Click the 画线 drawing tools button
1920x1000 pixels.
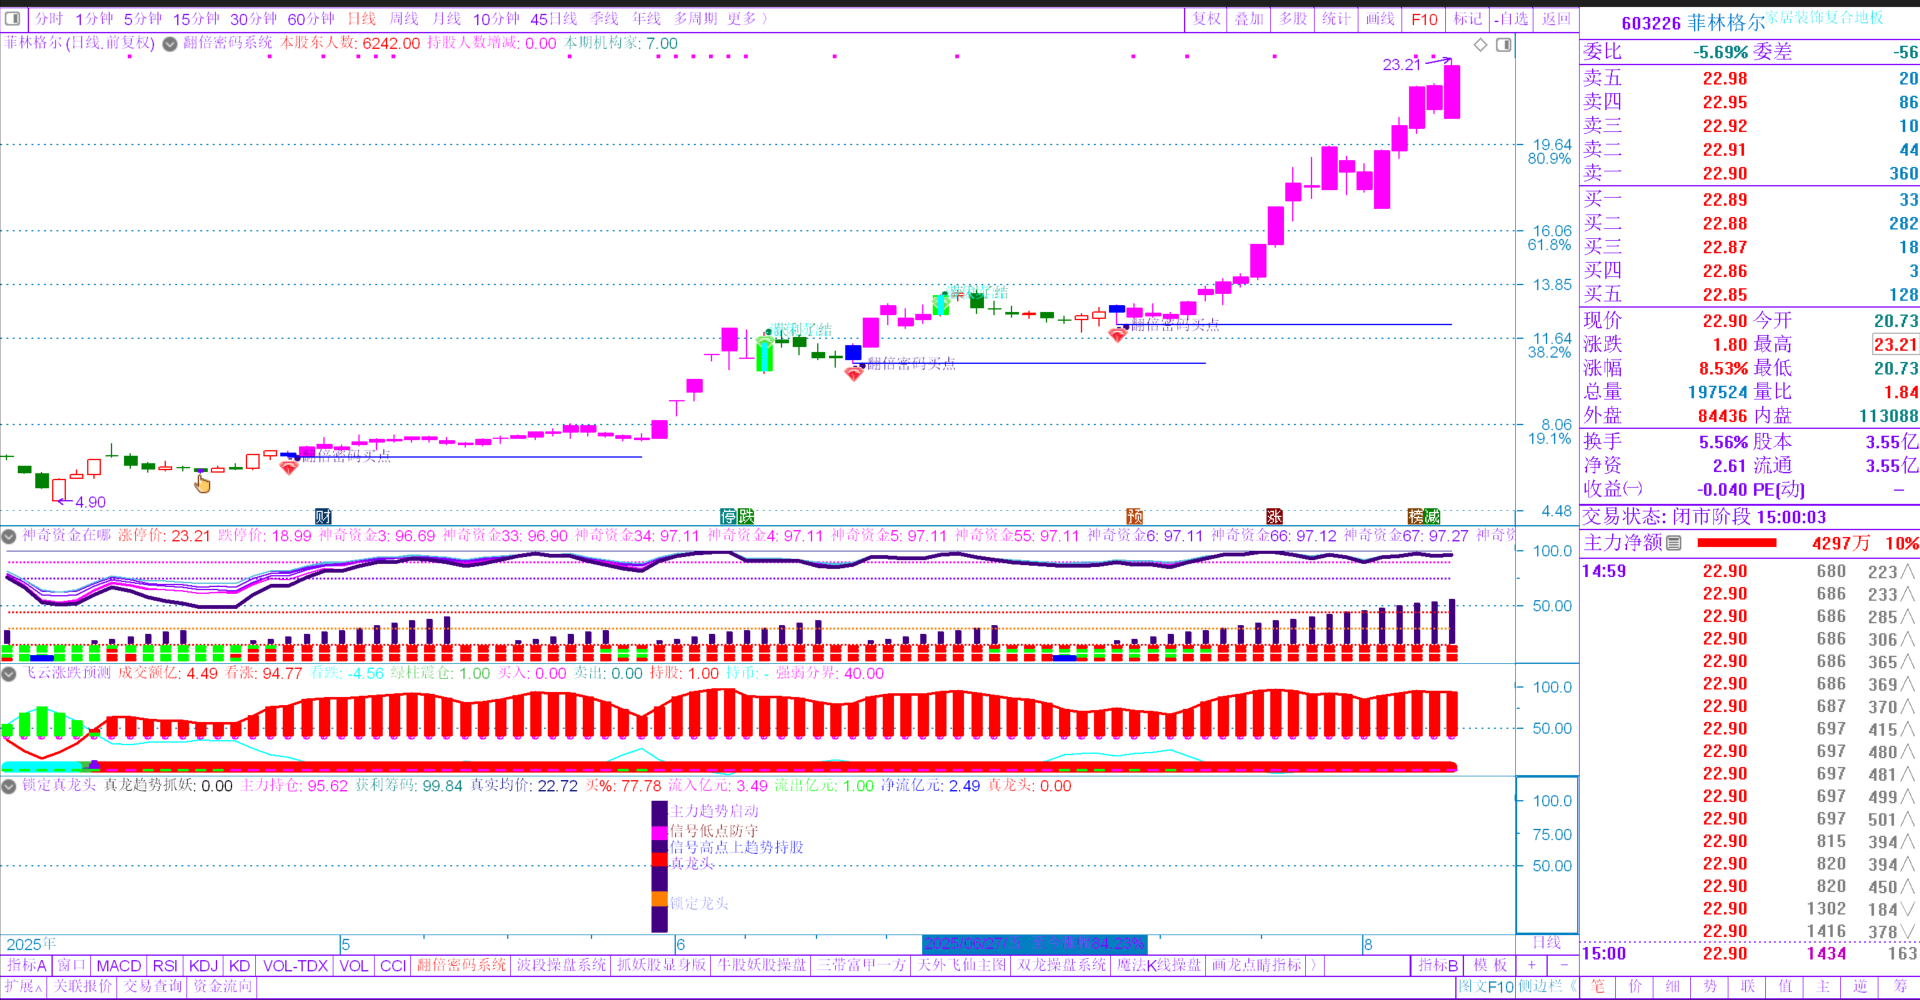click(1380, 18)
